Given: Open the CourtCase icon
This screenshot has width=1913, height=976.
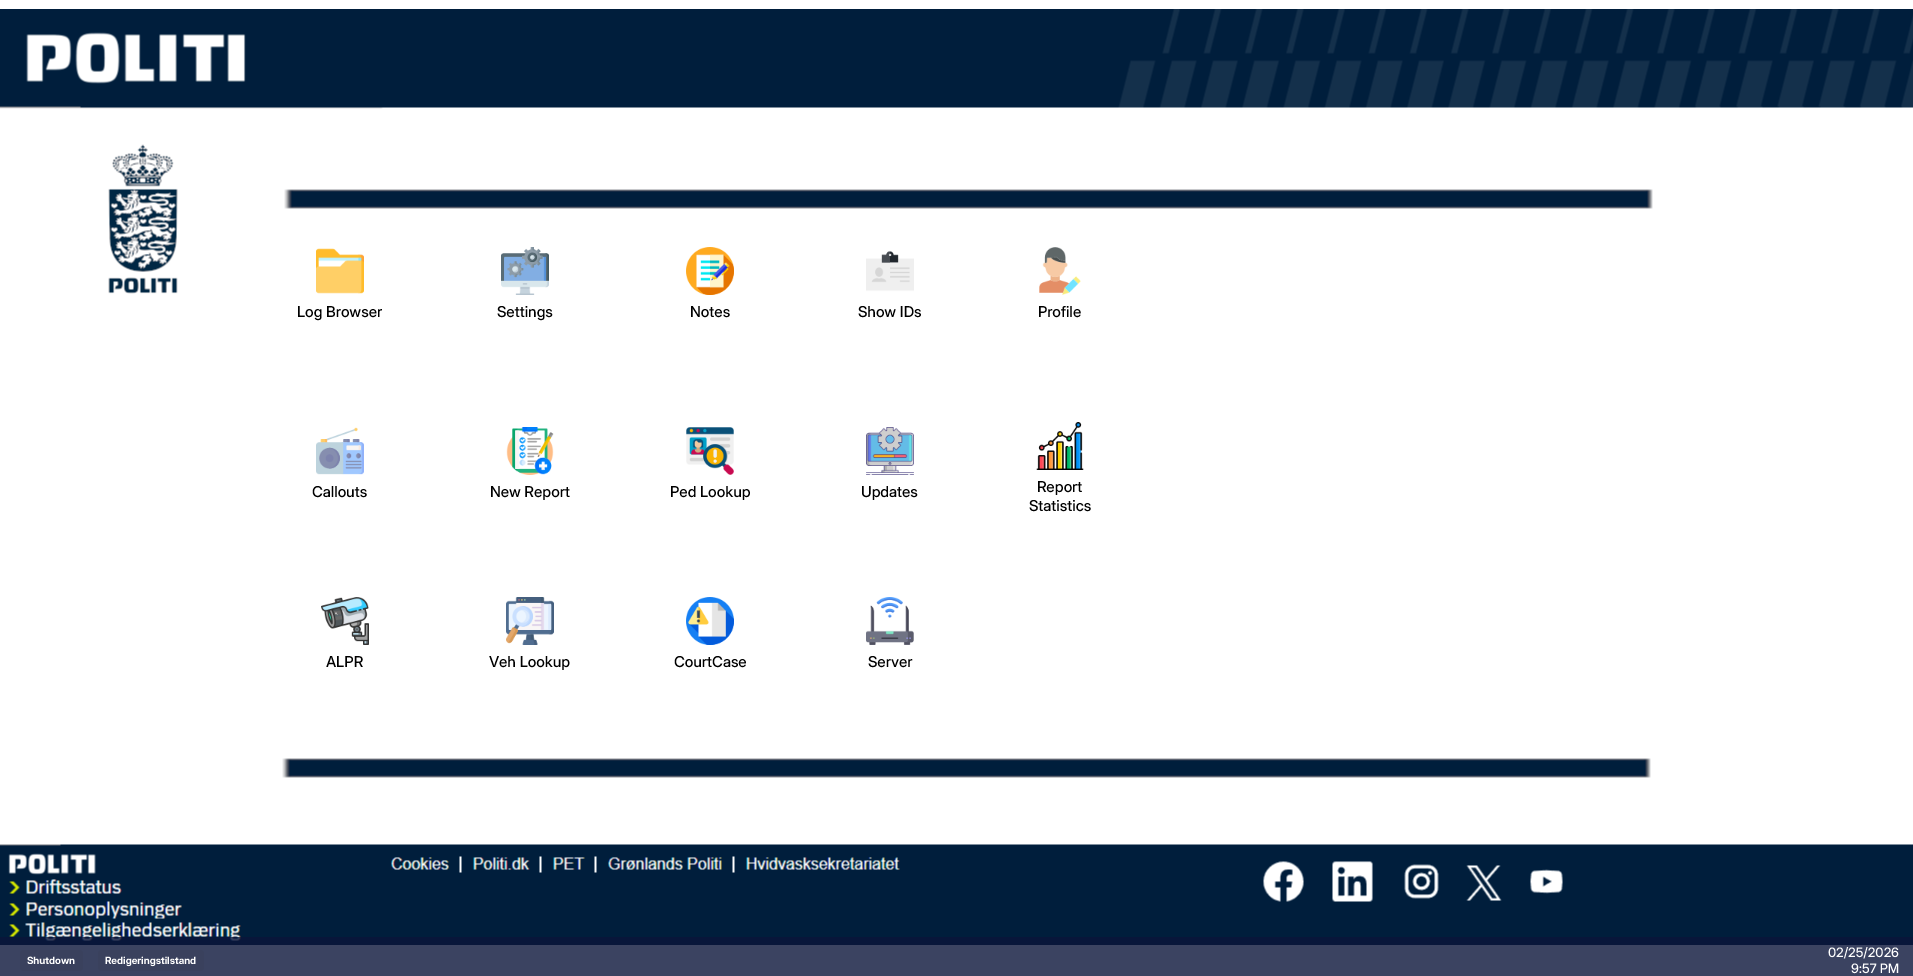Looking at the screenshot, I should pos(709,621).
